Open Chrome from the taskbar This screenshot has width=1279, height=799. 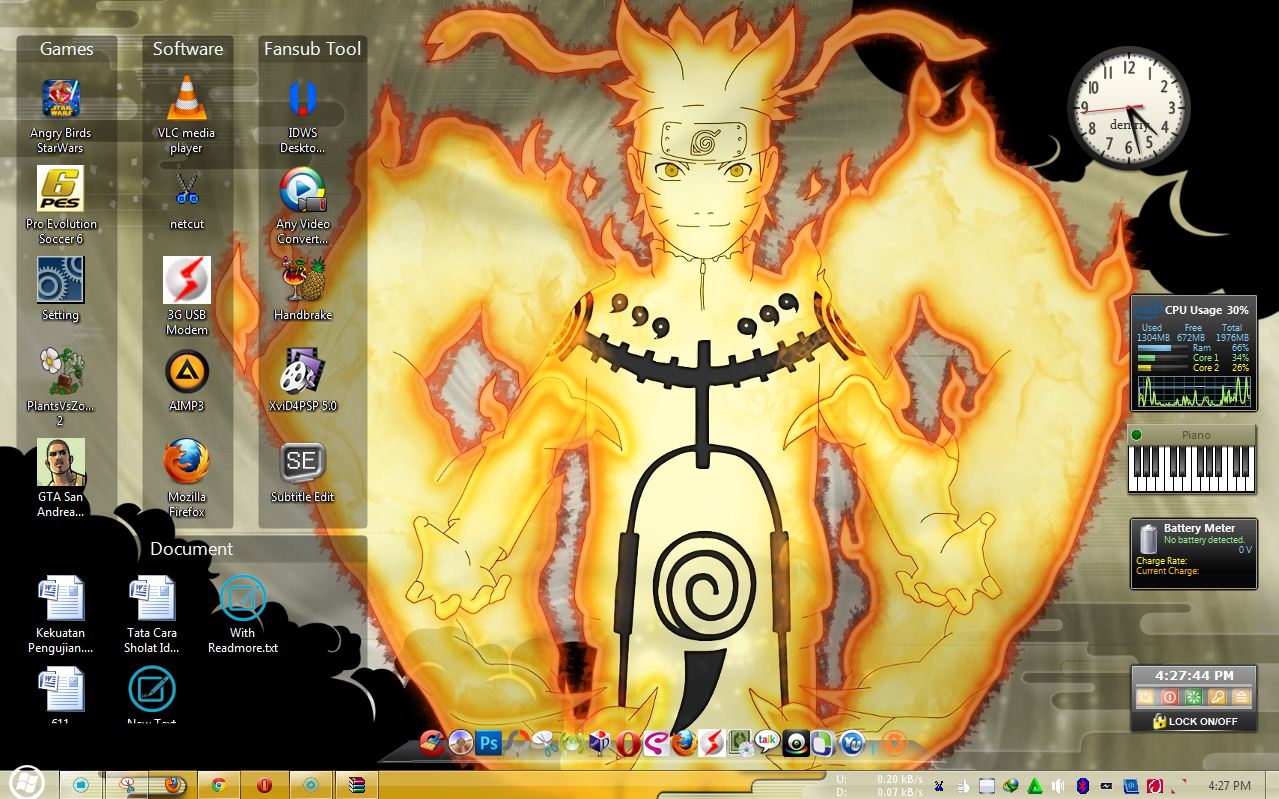tap(218, 785)
